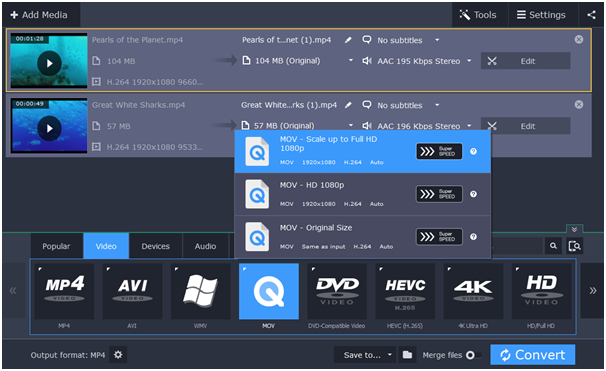Click the format search input field
Screen dimensions: 606x371
517,246
